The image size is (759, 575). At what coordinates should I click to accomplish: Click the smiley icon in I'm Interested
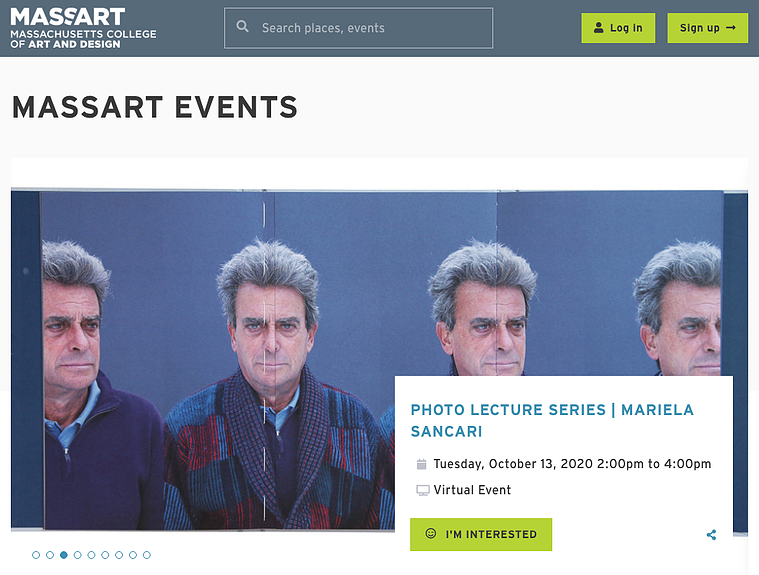point(430,533)
